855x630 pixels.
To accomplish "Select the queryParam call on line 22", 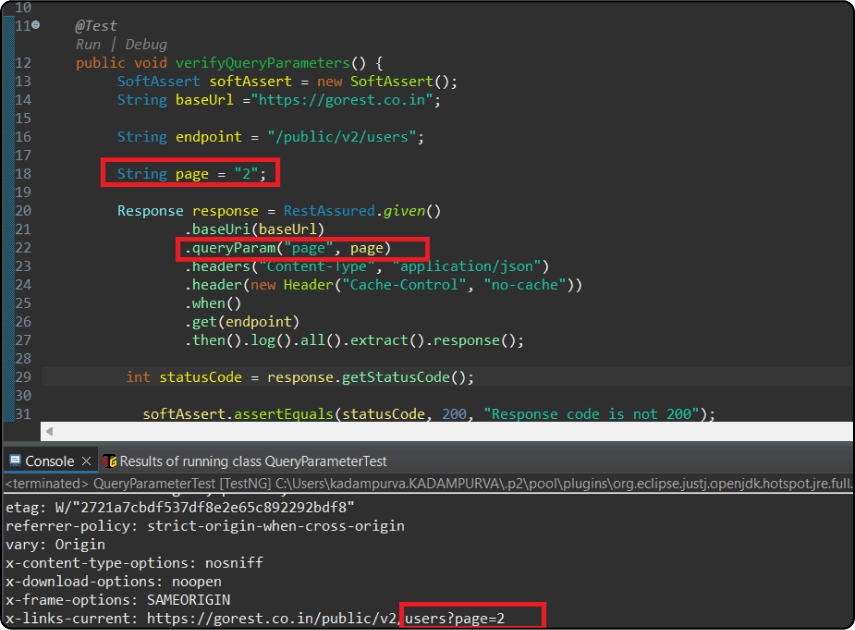I will 300,247.
